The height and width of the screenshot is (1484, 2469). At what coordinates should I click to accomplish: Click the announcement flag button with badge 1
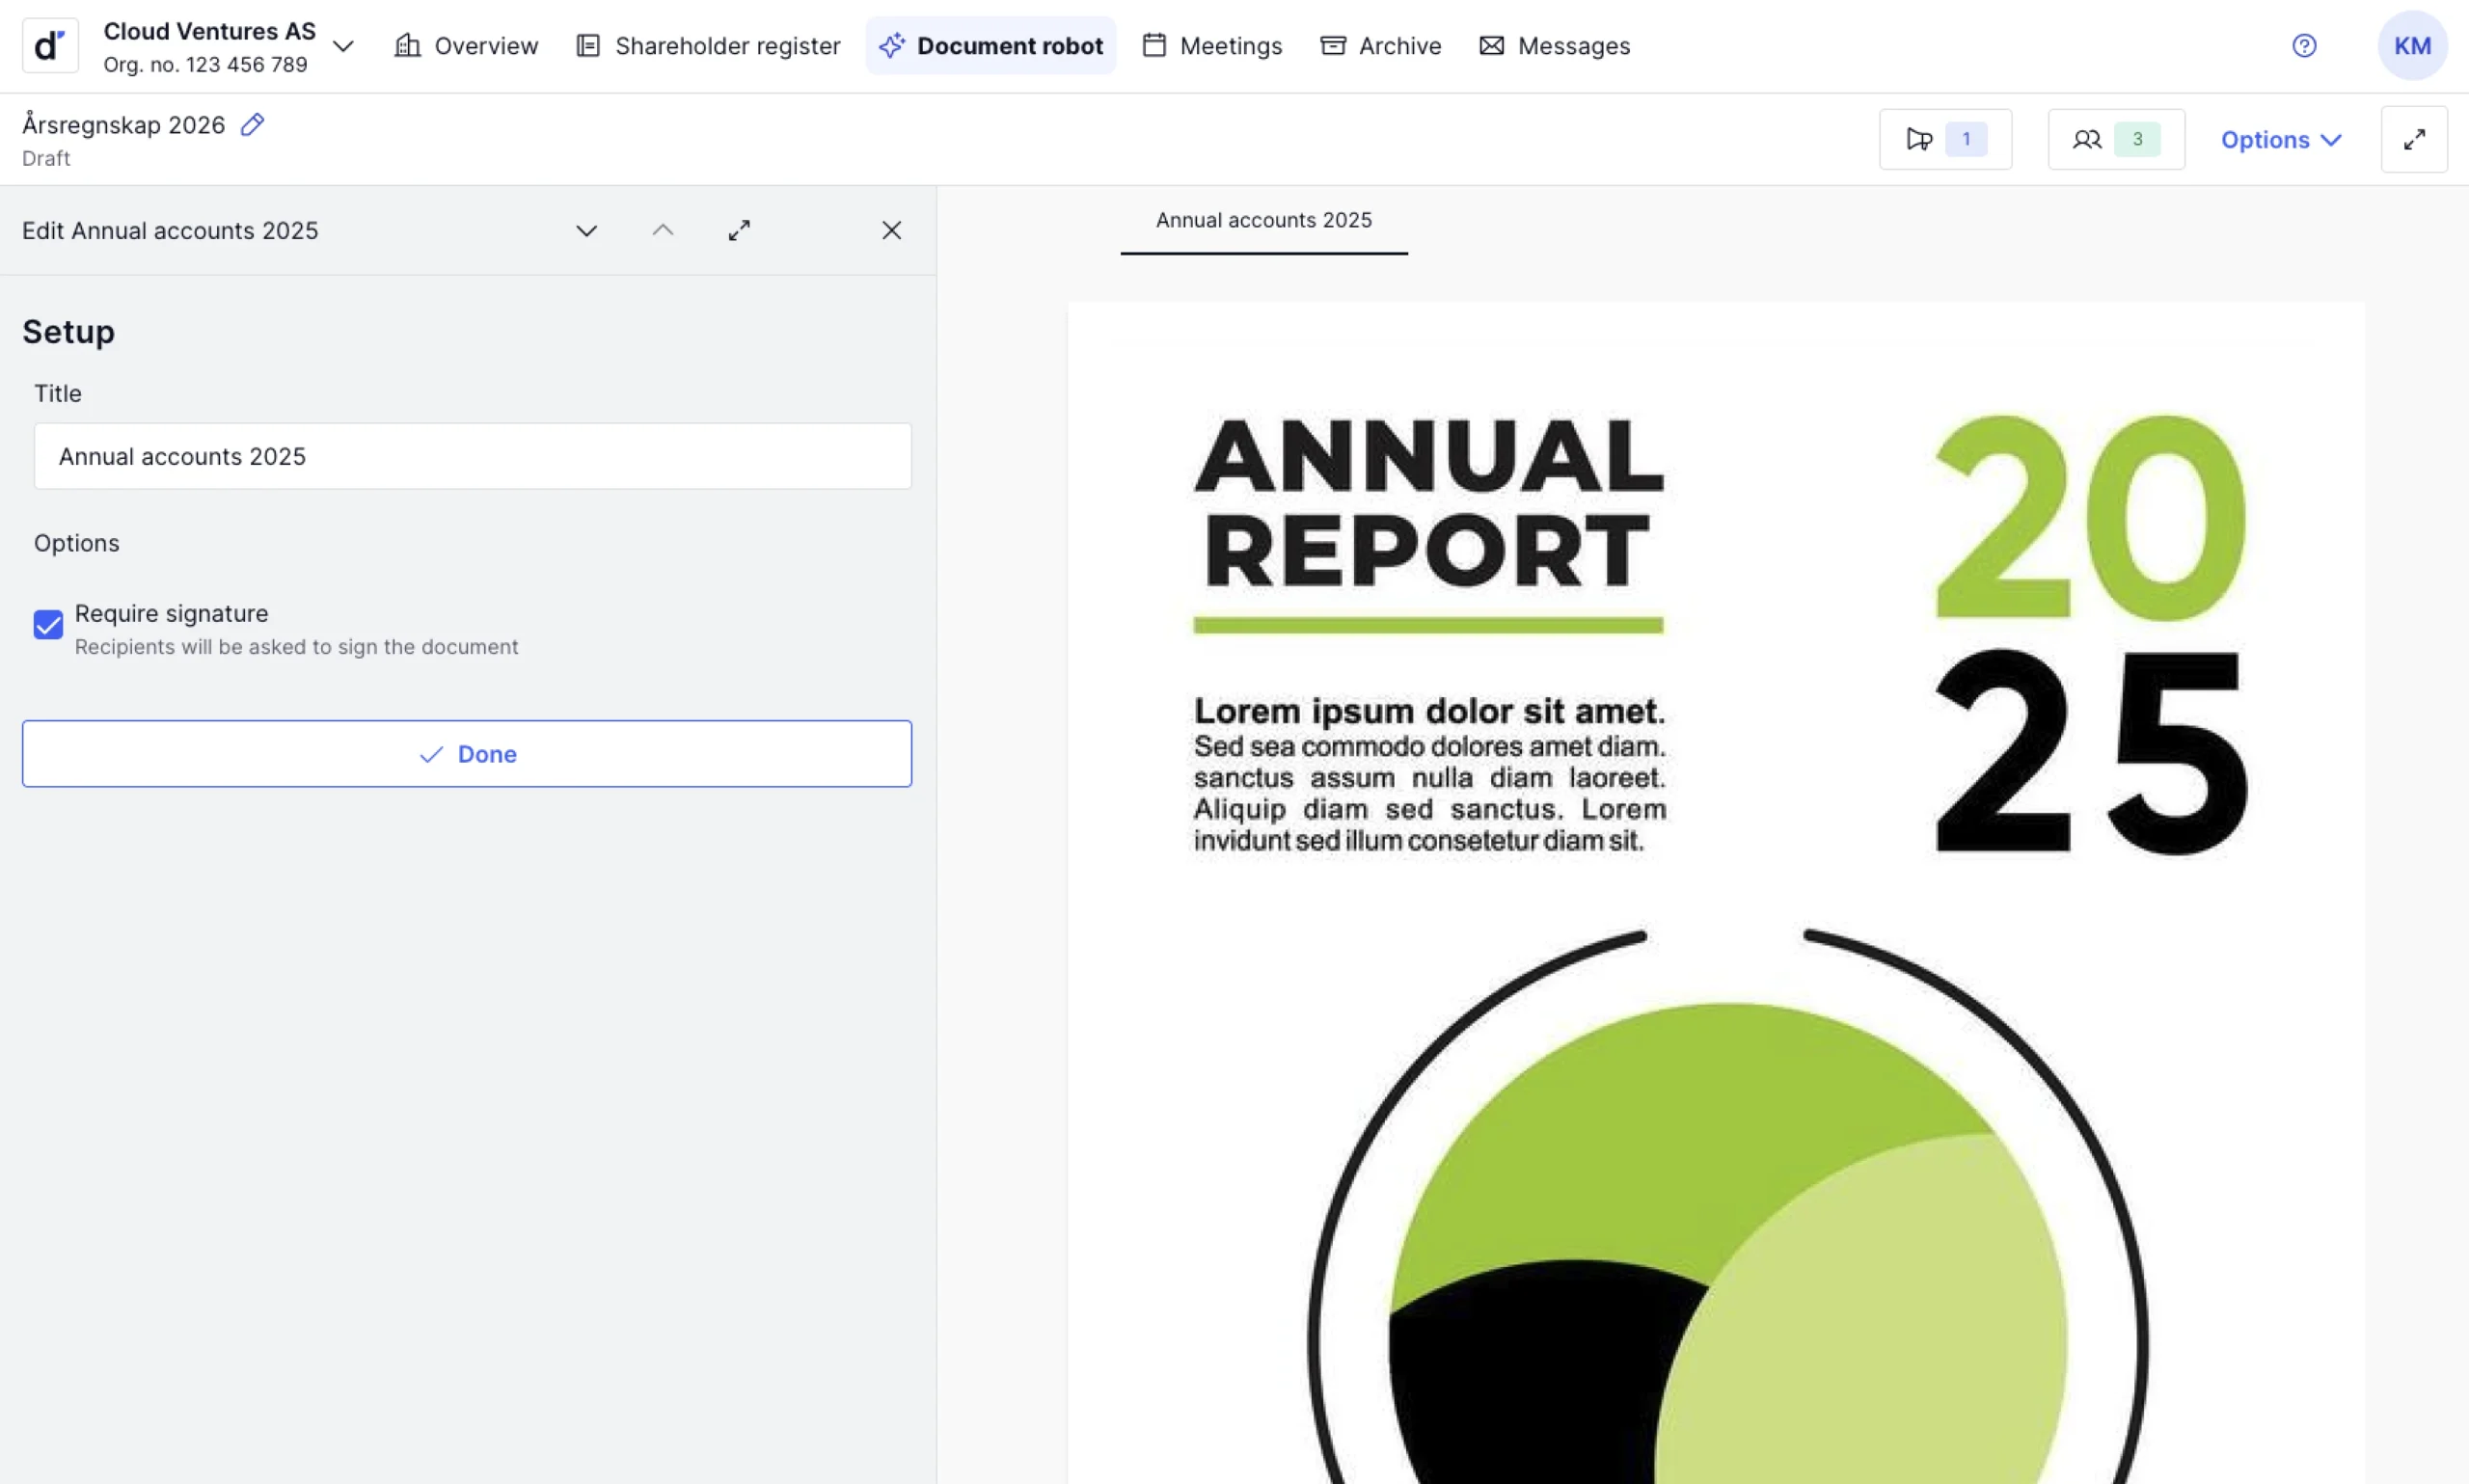coord(1944,139)
